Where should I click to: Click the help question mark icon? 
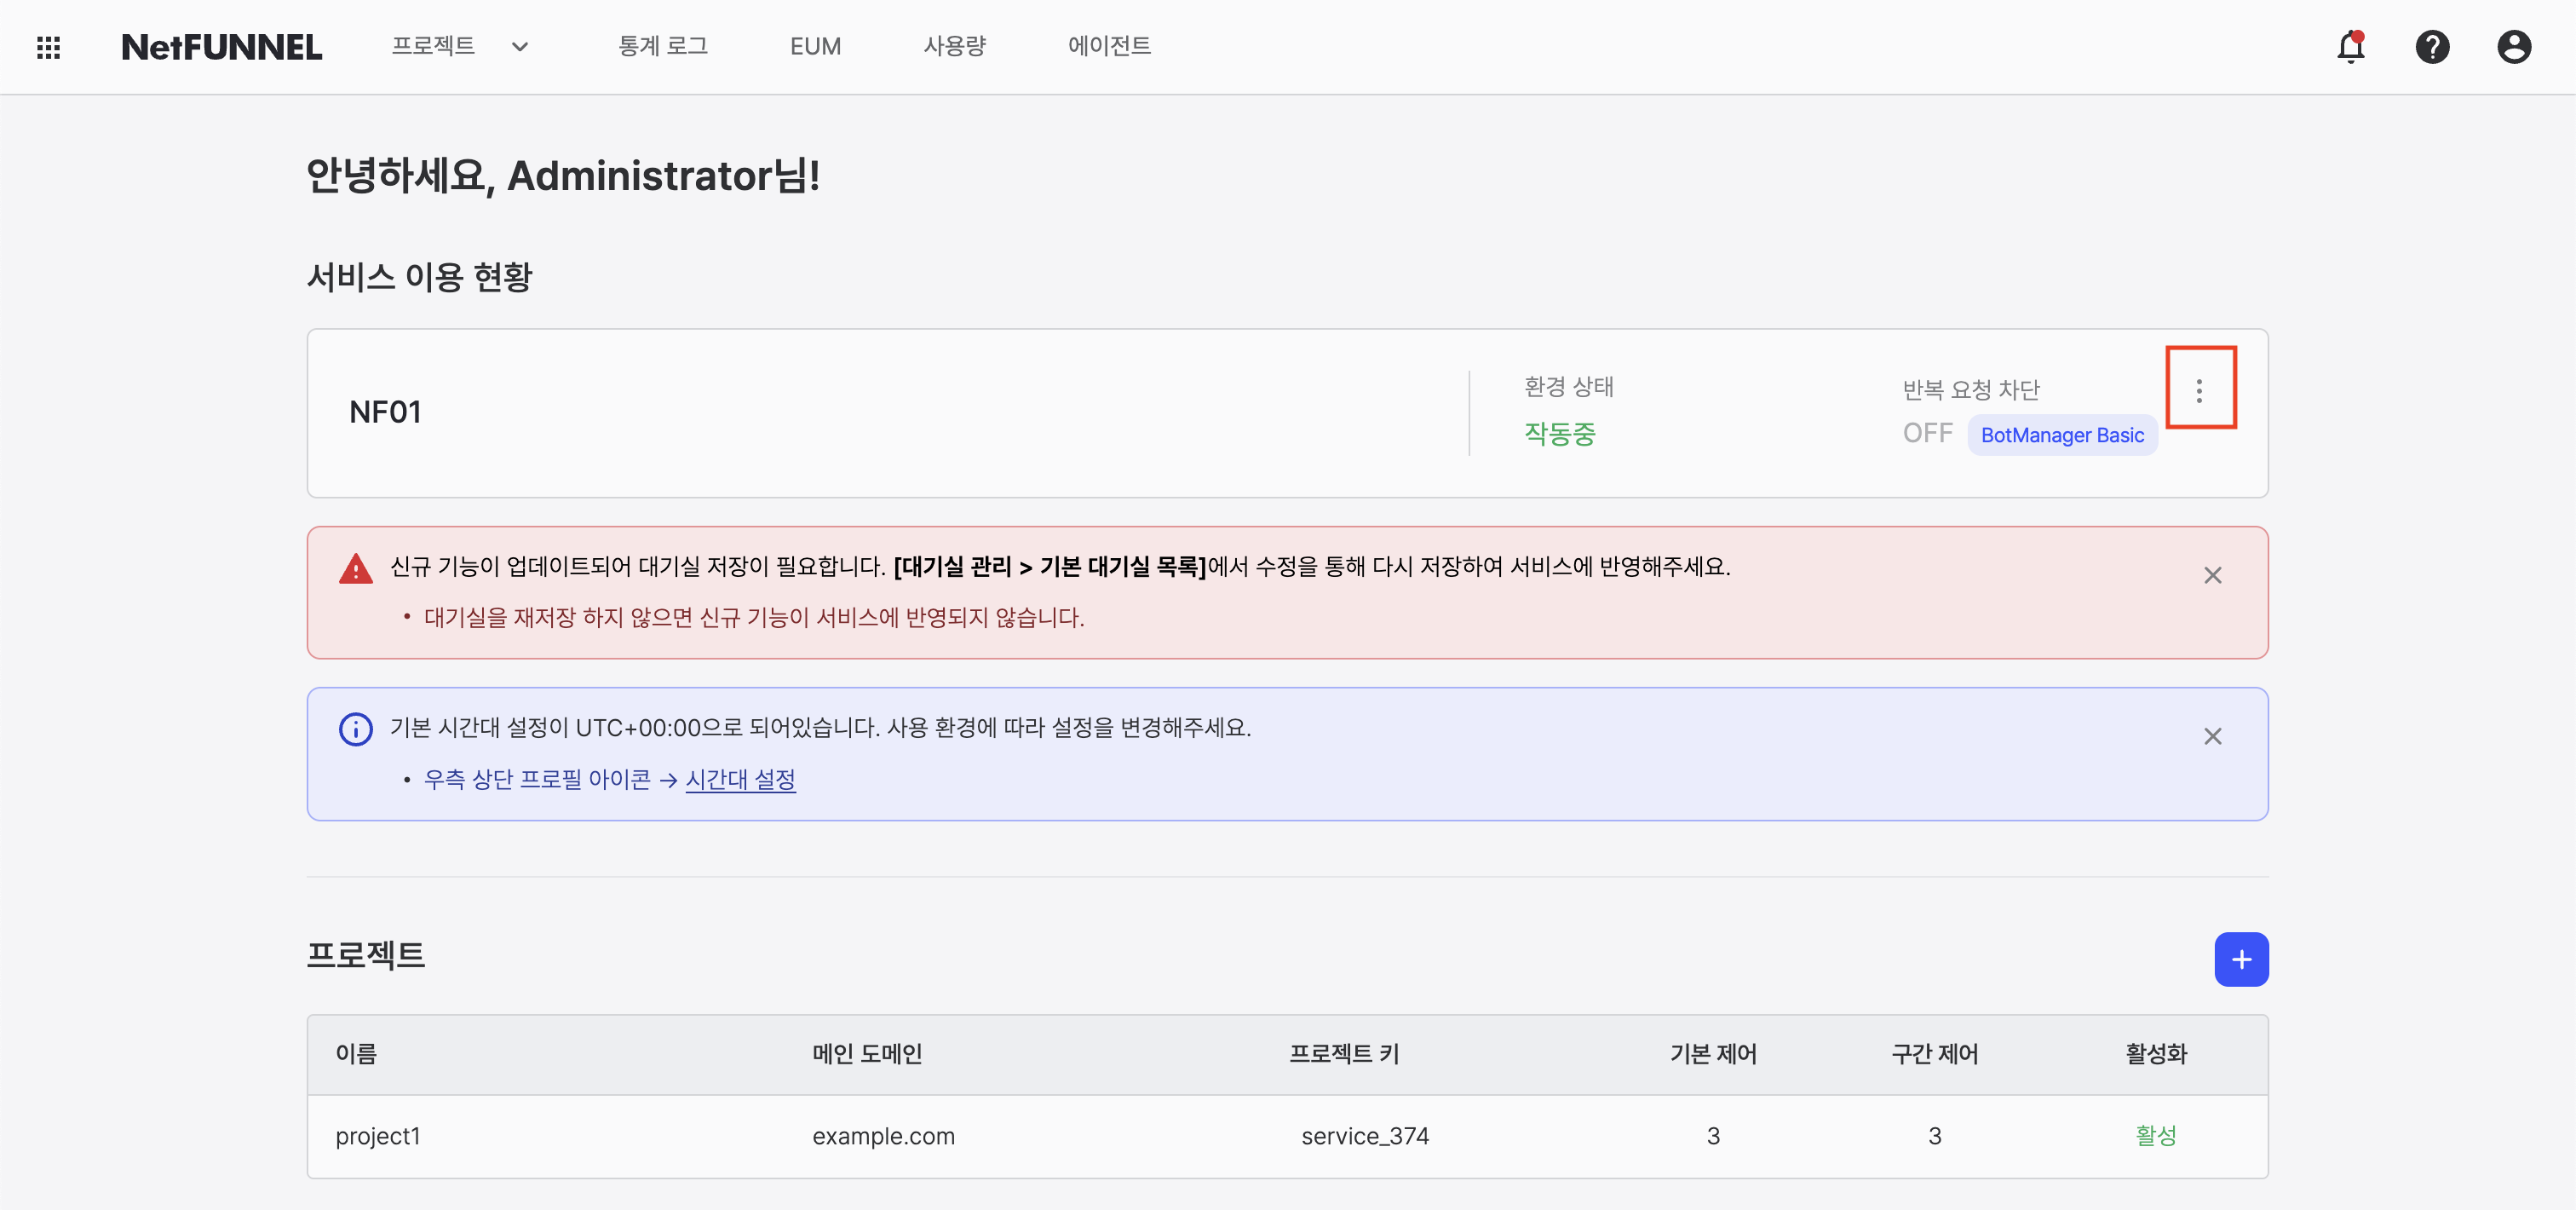pos(2432,47)
